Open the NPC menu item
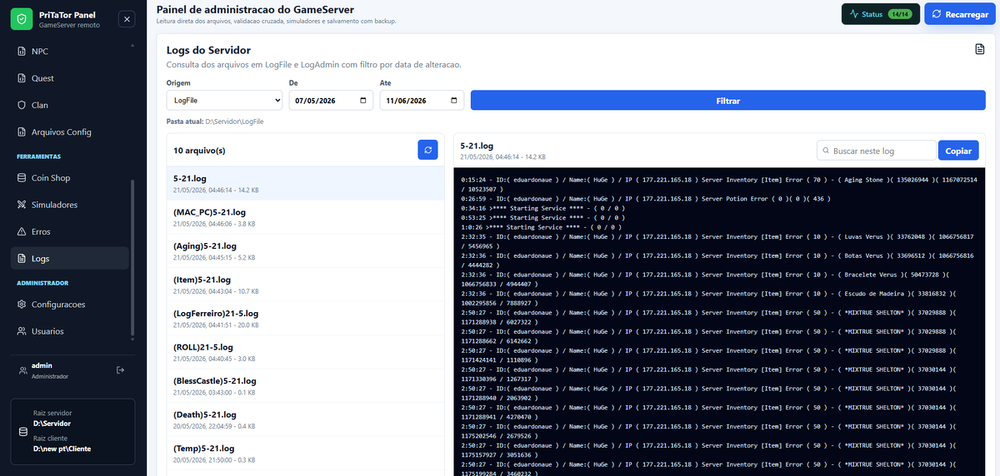 pos(70,52)
